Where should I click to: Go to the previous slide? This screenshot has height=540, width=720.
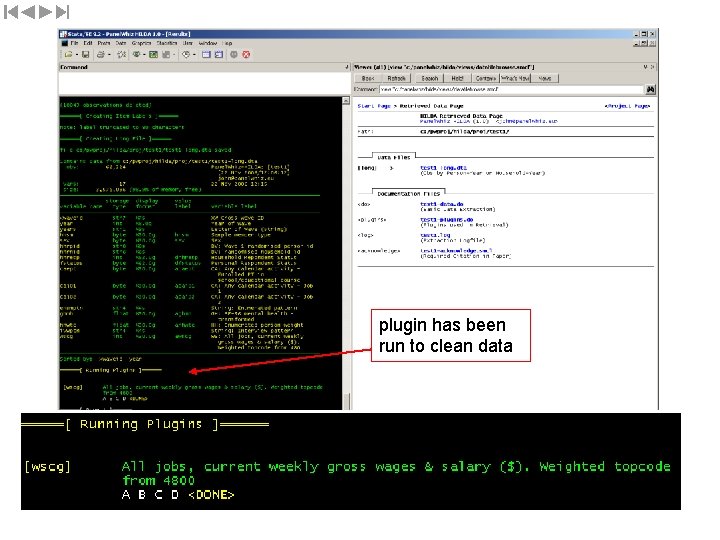(x=28, y=12)
